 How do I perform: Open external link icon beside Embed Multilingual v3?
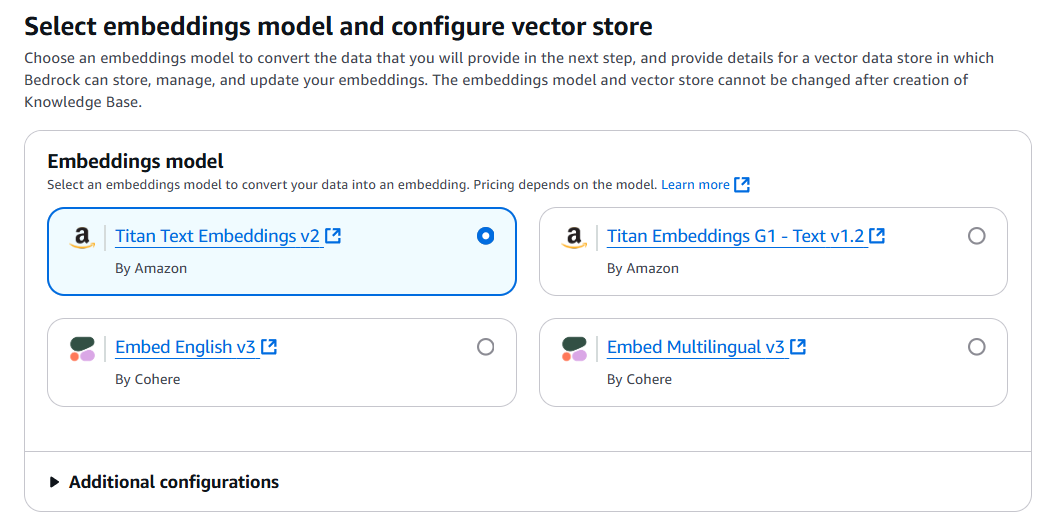797,347
